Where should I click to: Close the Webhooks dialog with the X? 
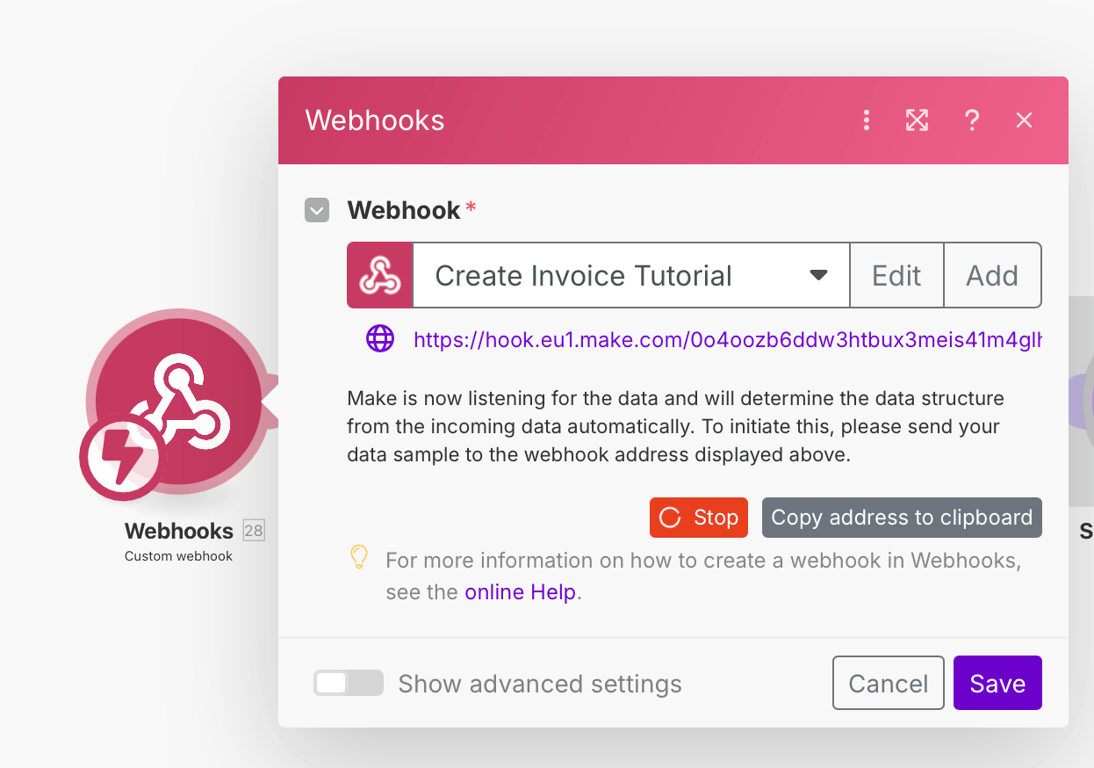click(x=1024, y=120)
